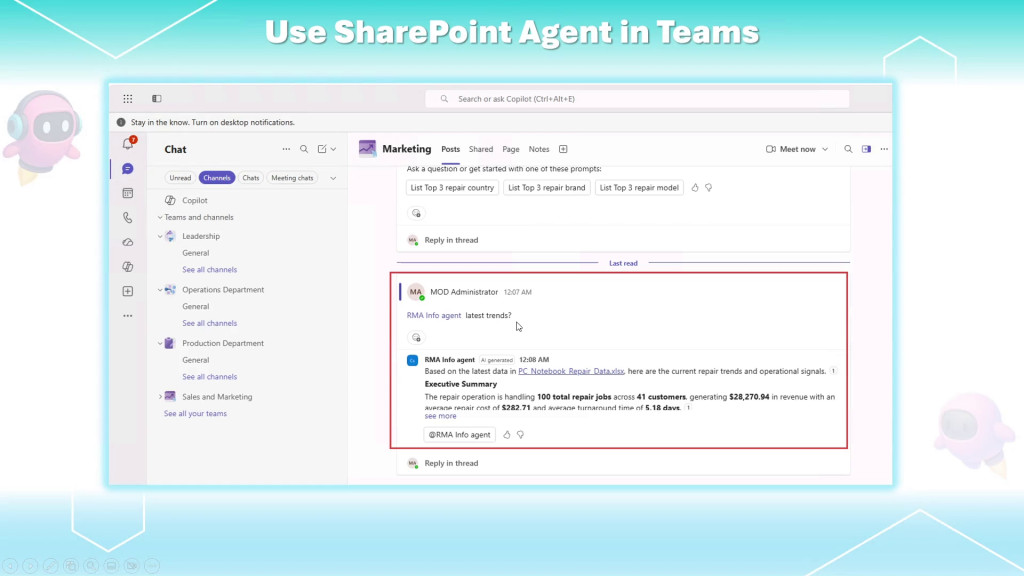The width and height of the screenshot is (1024, 576).
Task: Open the Page tab
Action: click(511, 149)
